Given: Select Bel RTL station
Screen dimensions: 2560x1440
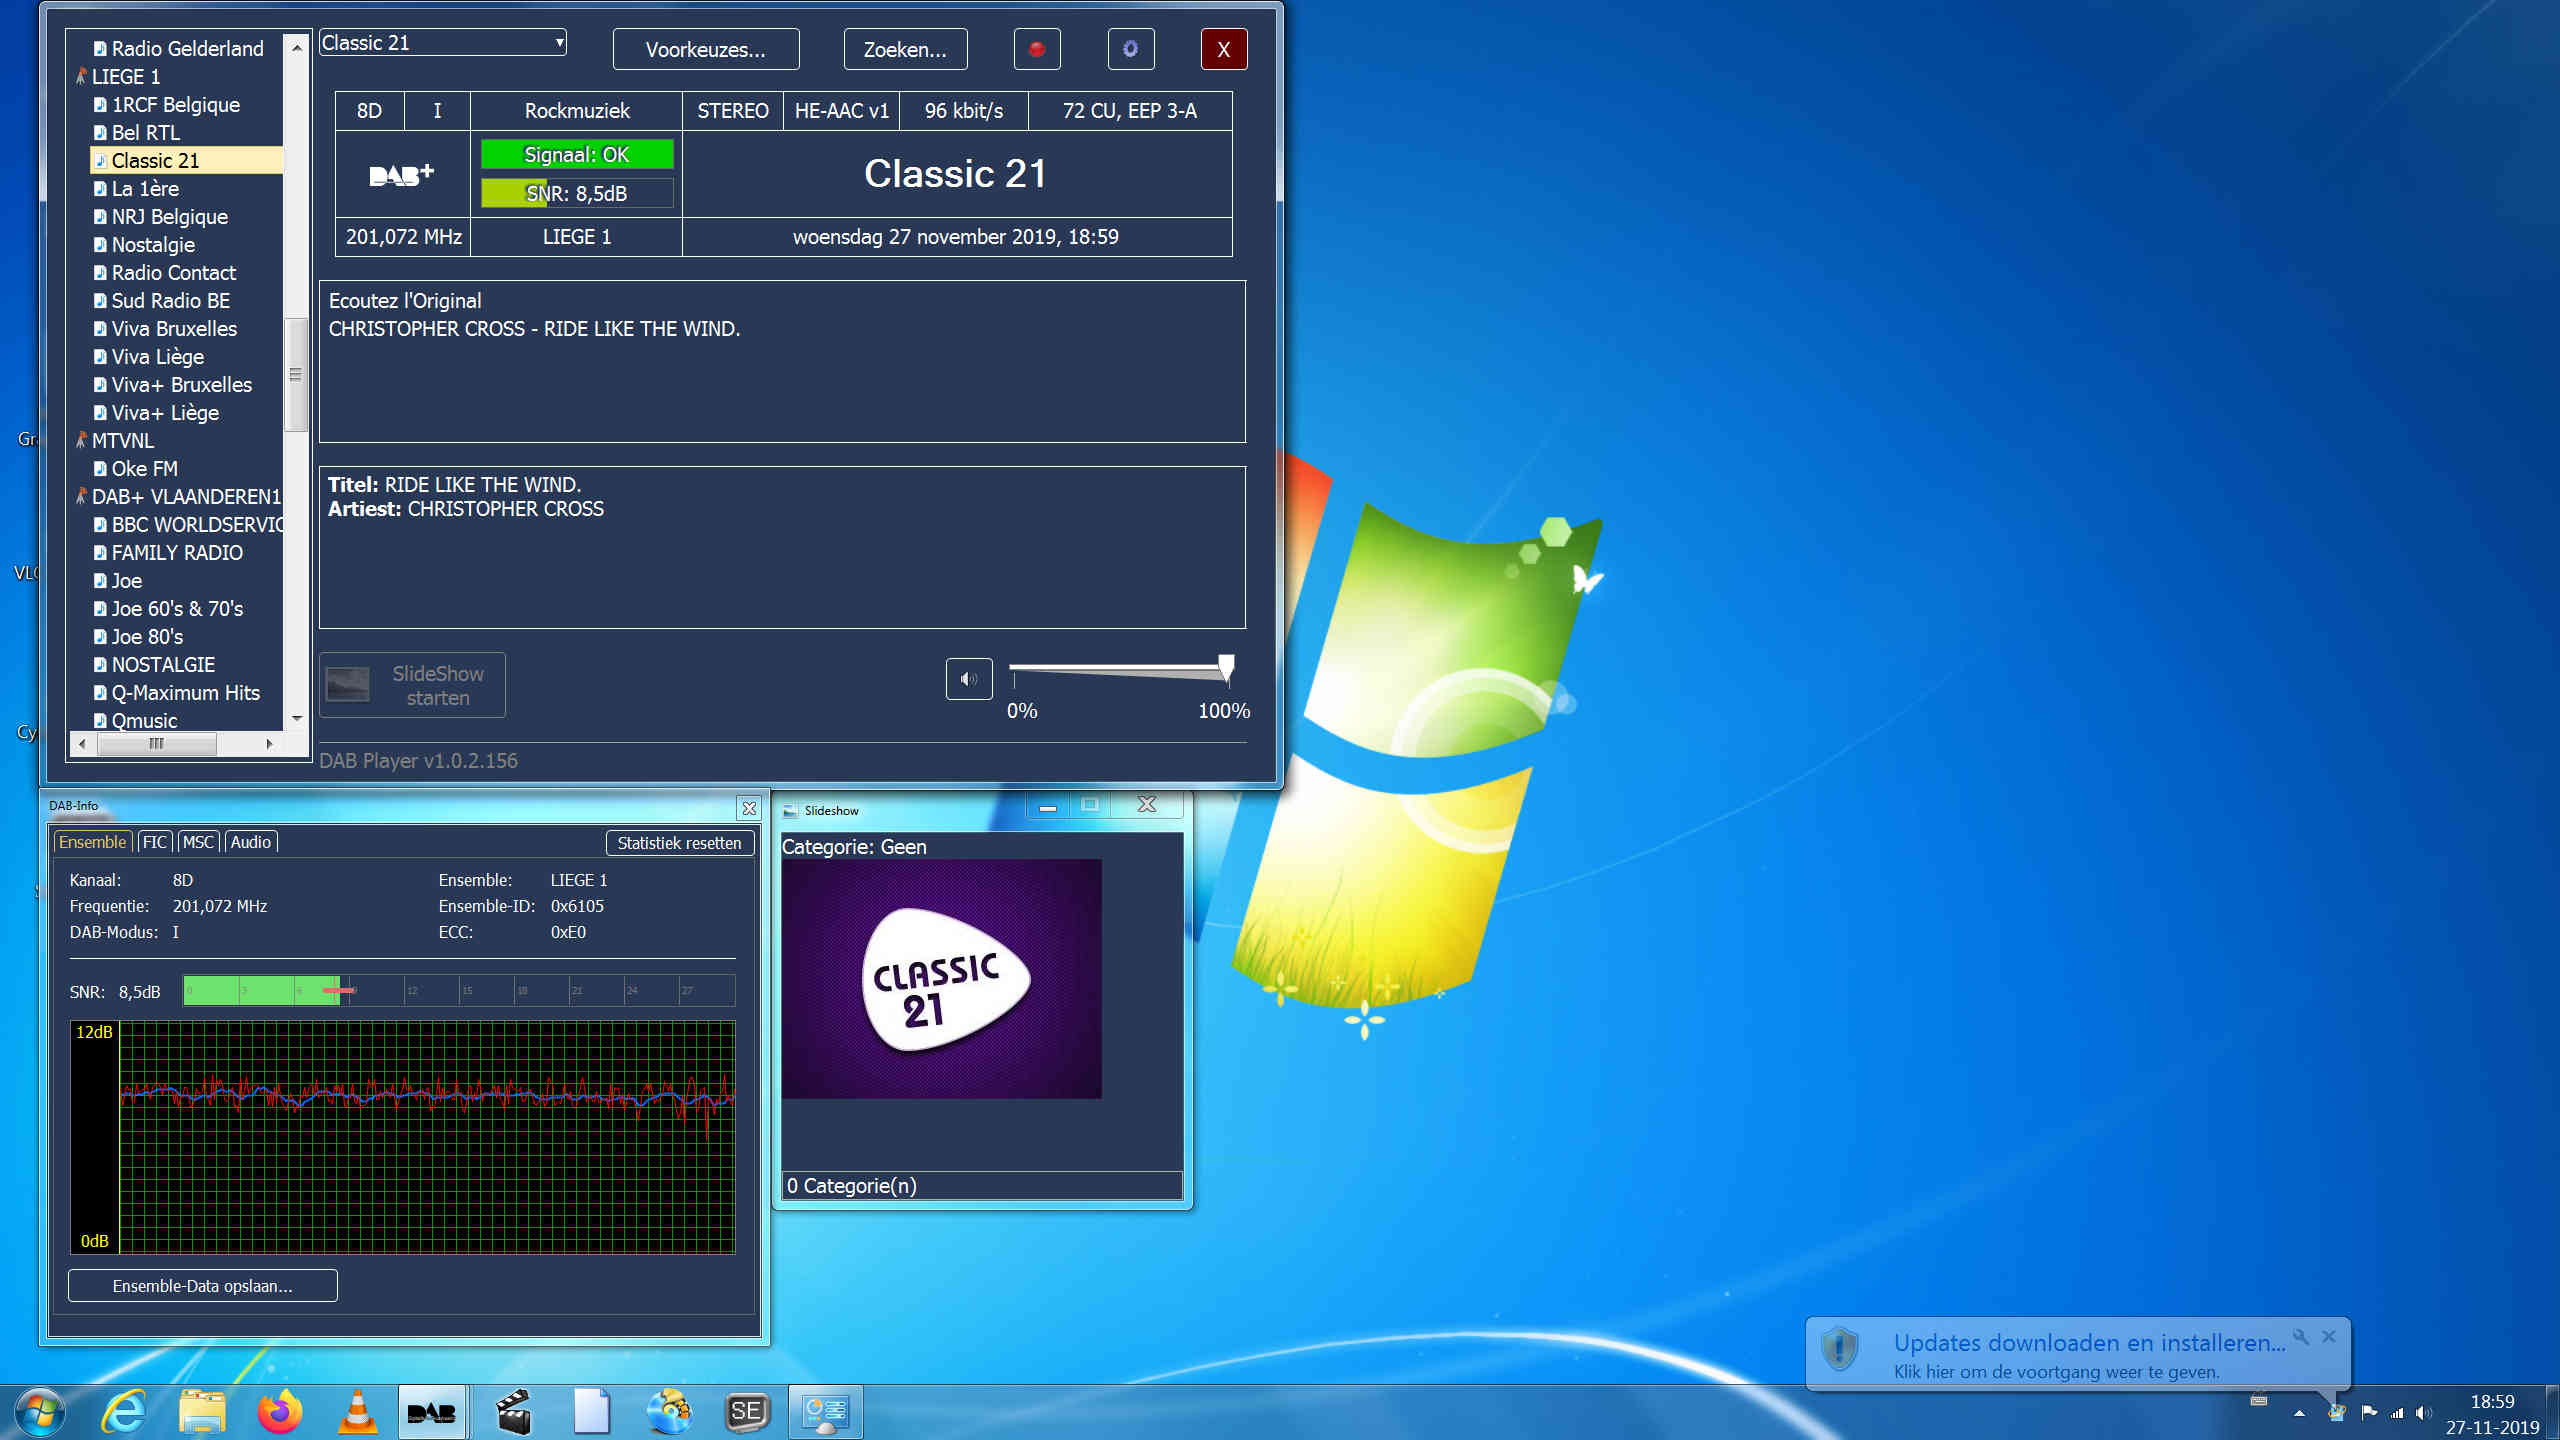Looking at the screenshot, I should tap(145, 132).
